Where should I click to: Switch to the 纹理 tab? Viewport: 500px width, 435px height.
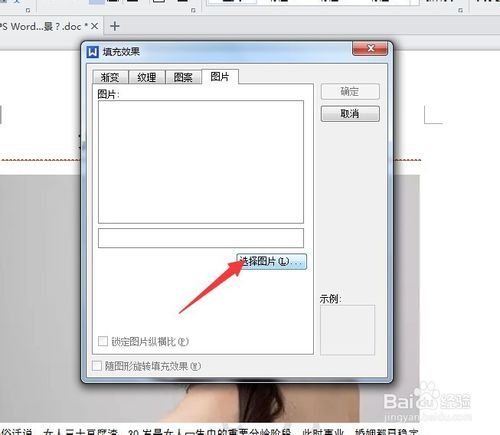[147, 77]
